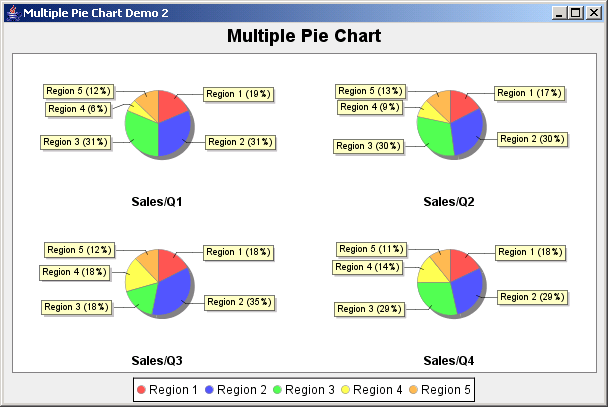Click the Region 5 (11%) label
This screenshot has width=608, height=407.
pyautogui.click(x=370, y=249)
